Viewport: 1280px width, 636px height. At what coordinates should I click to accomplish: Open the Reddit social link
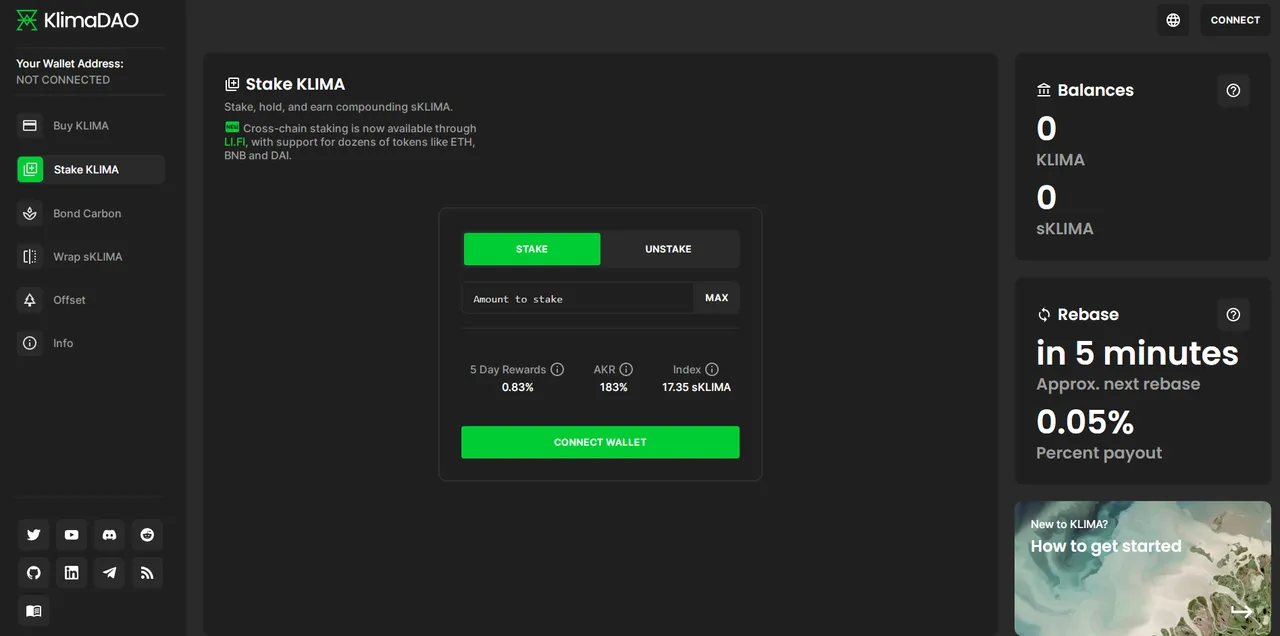pos(148,535)
